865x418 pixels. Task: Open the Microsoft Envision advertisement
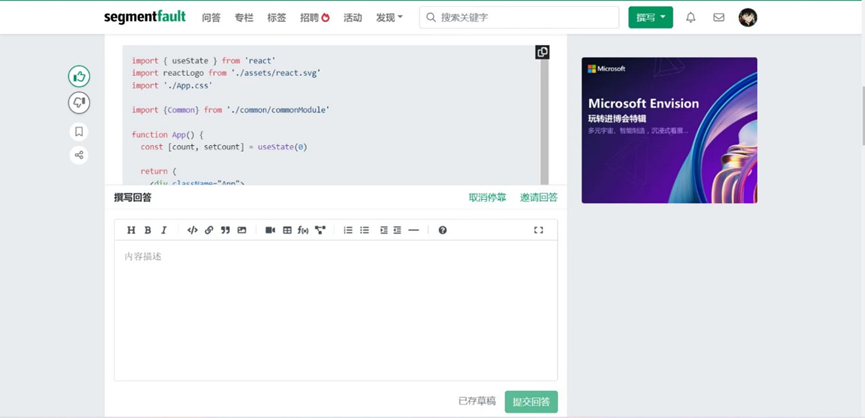coord(669,130)
